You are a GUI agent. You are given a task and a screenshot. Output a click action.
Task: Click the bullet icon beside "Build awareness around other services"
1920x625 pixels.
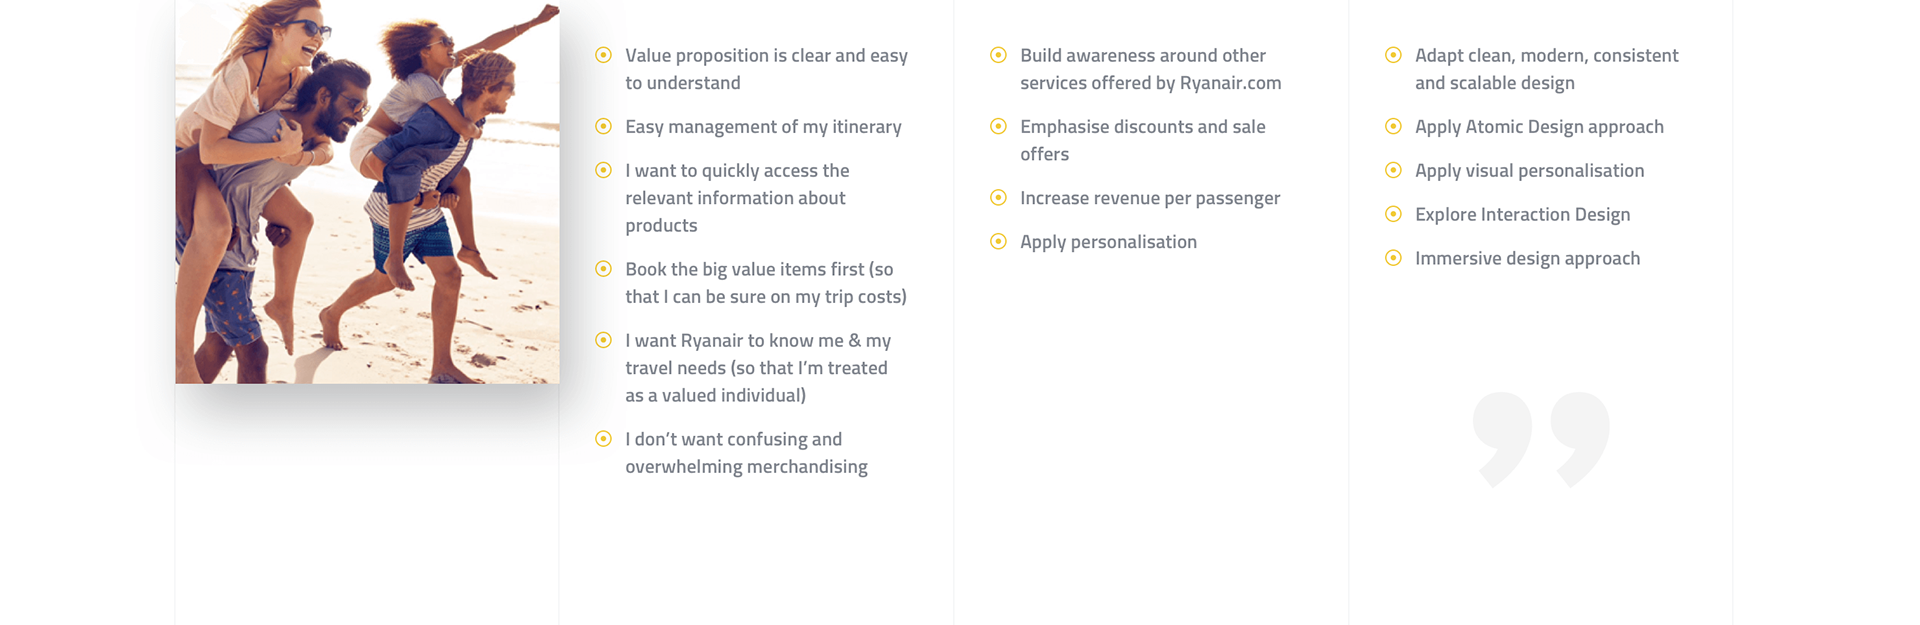point(998,55)
